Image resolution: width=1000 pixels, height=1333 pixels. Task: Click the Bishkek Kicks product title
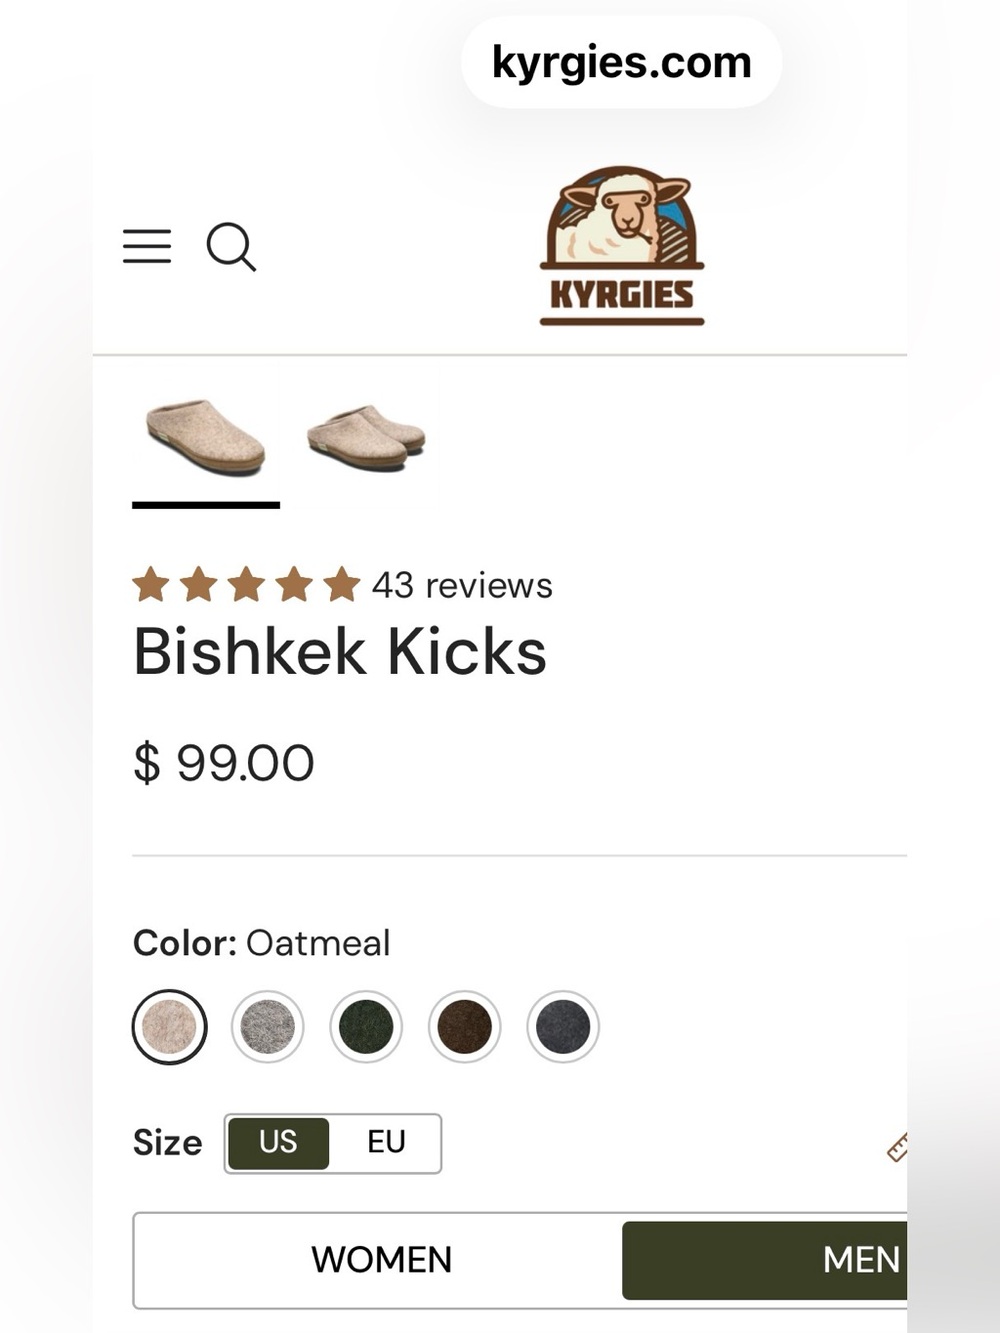pos(340,652)
